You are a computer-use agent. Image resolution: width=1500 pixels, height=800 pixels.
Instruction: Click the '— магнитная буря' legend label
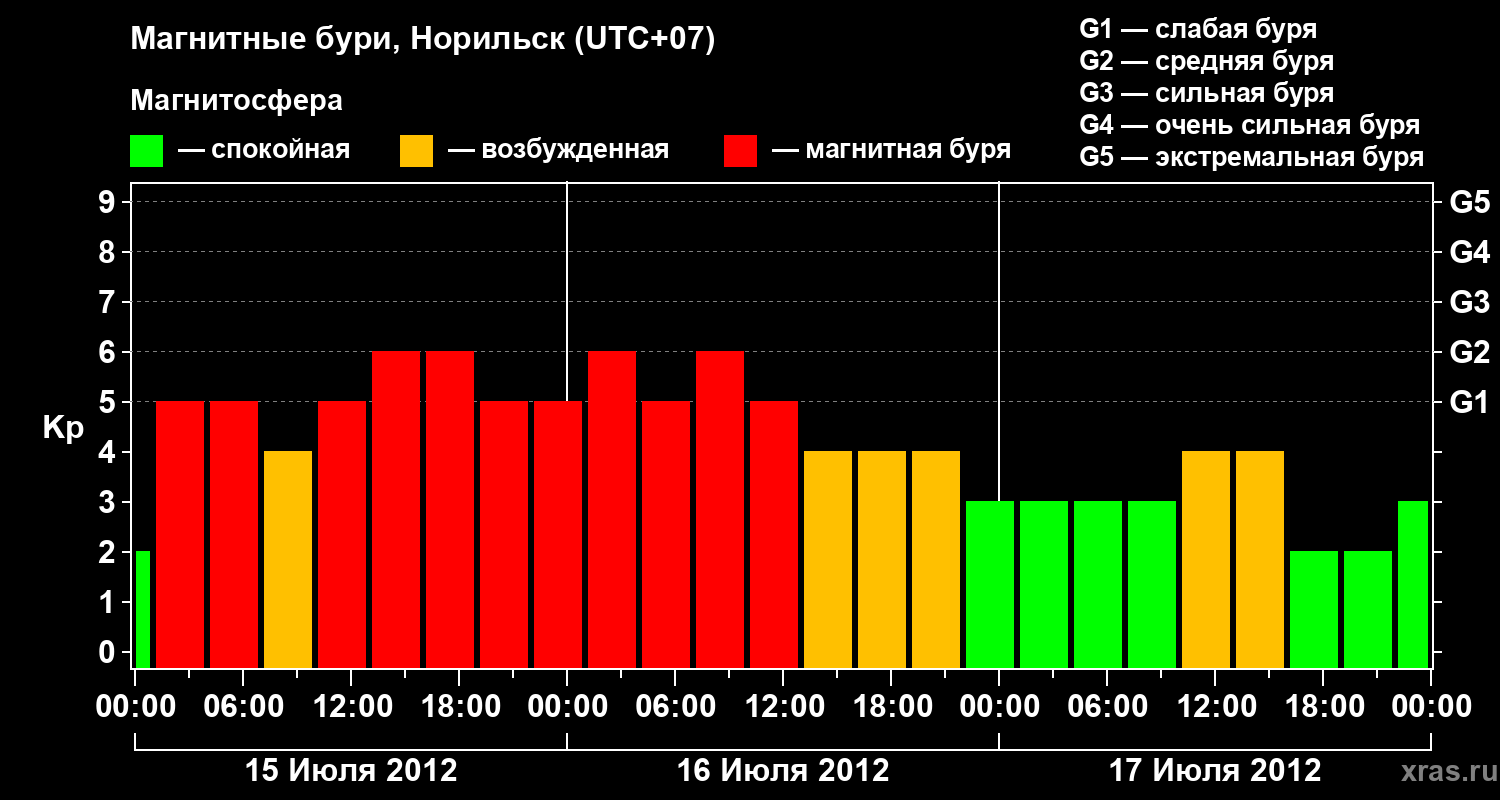coord(892,151)
